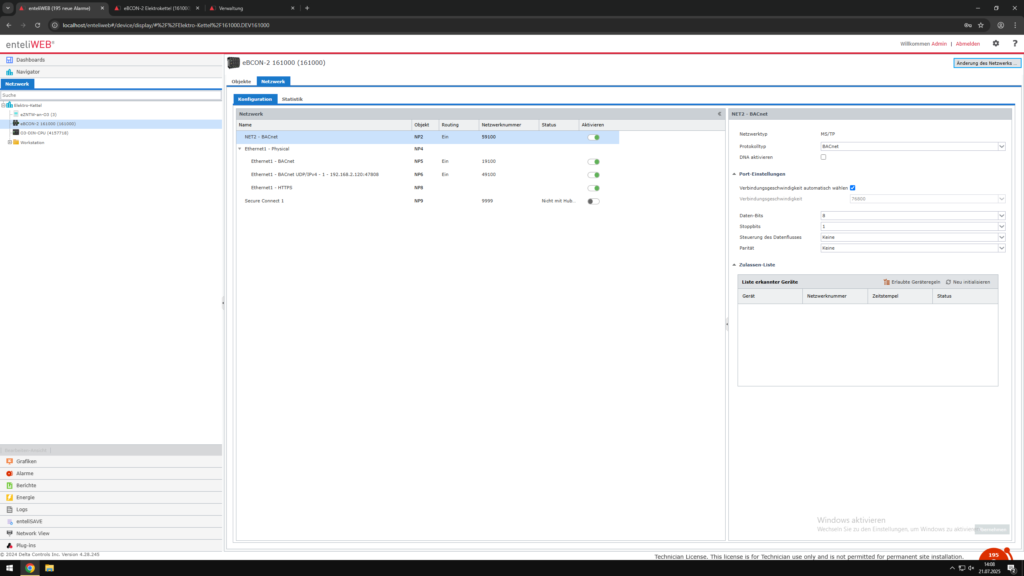This screenshot has width=1024, height=576.
Task: Select the Secure Connect 1 network row
Action: tap(428, 201)
